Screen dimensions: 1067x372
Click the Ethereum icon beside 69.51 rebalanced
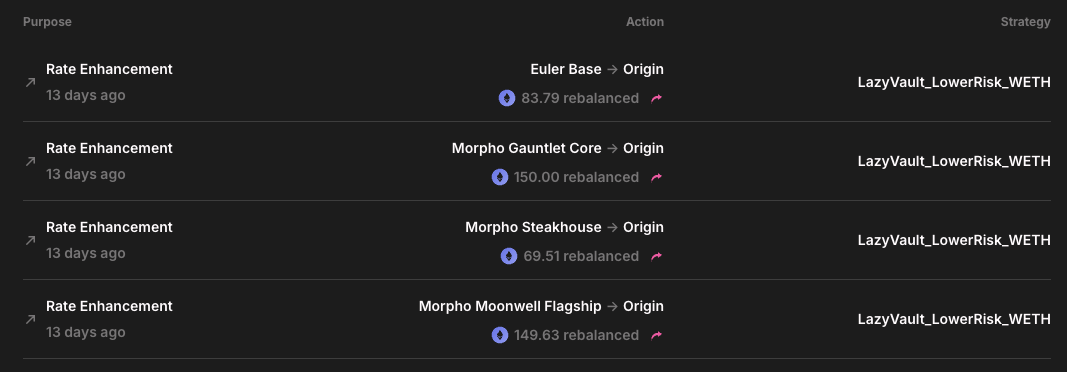[x=509, y=256]
